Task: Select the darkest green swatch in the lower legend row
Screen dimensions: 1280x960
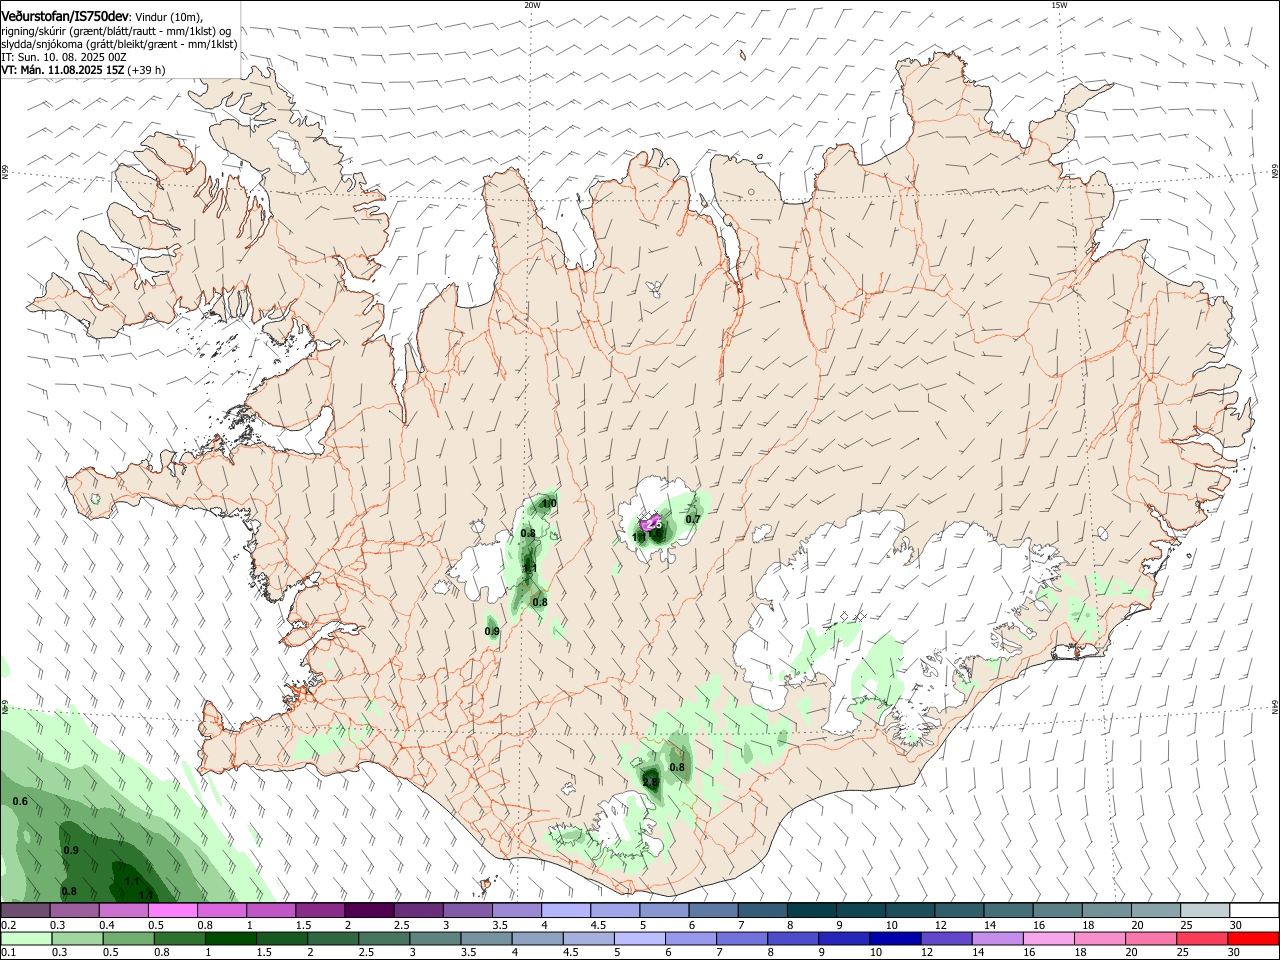Action: pos(229,938)
